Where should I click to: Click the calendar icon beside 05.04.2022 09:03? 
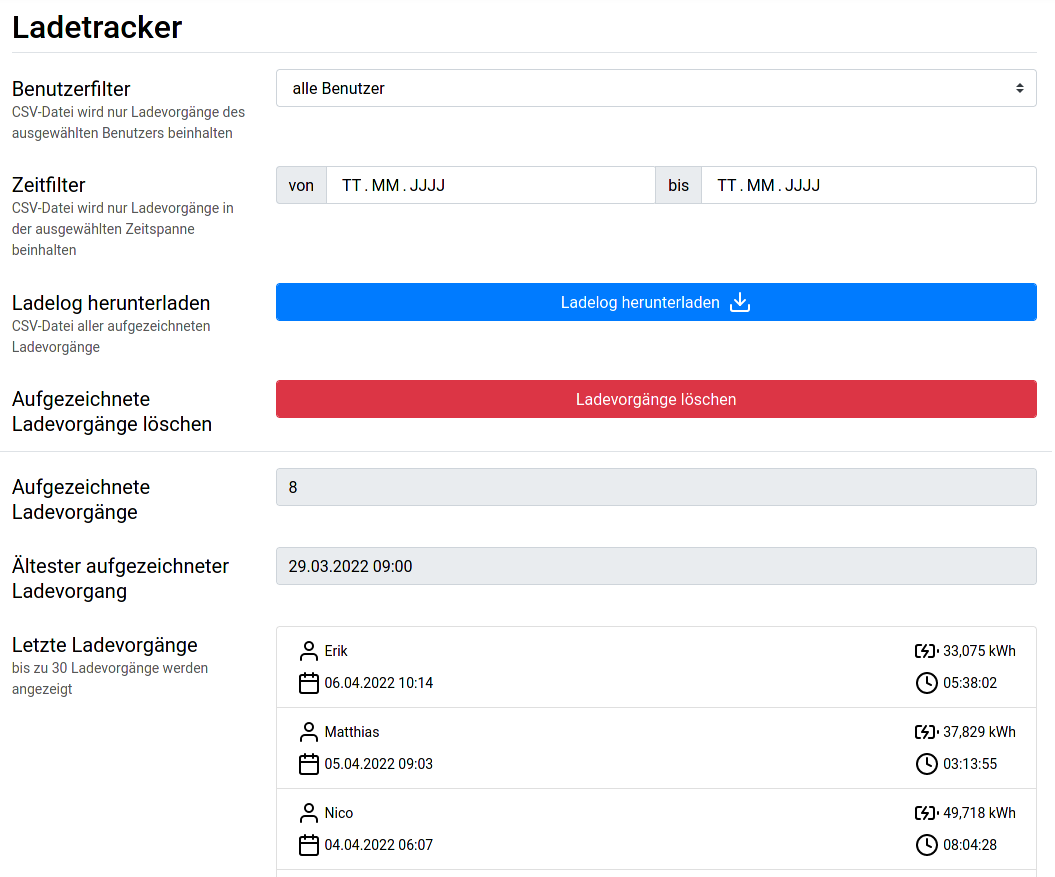point(309,764)
